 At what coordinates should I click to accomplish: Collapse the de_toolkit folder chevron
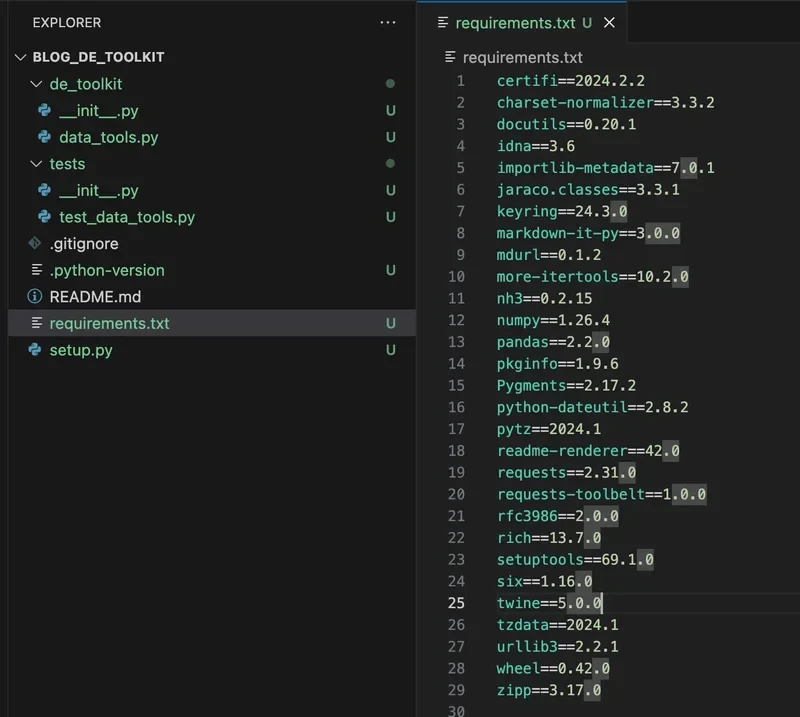36,84
